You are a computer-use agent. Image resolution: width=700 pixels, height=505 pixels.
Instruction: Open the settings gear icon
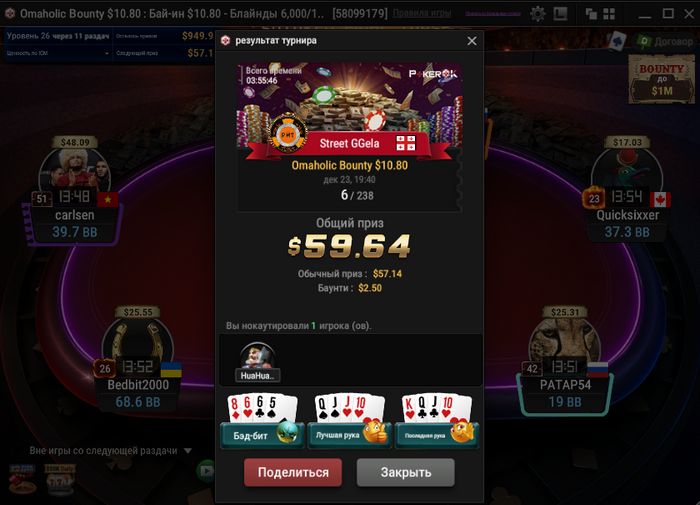(538, 14)
